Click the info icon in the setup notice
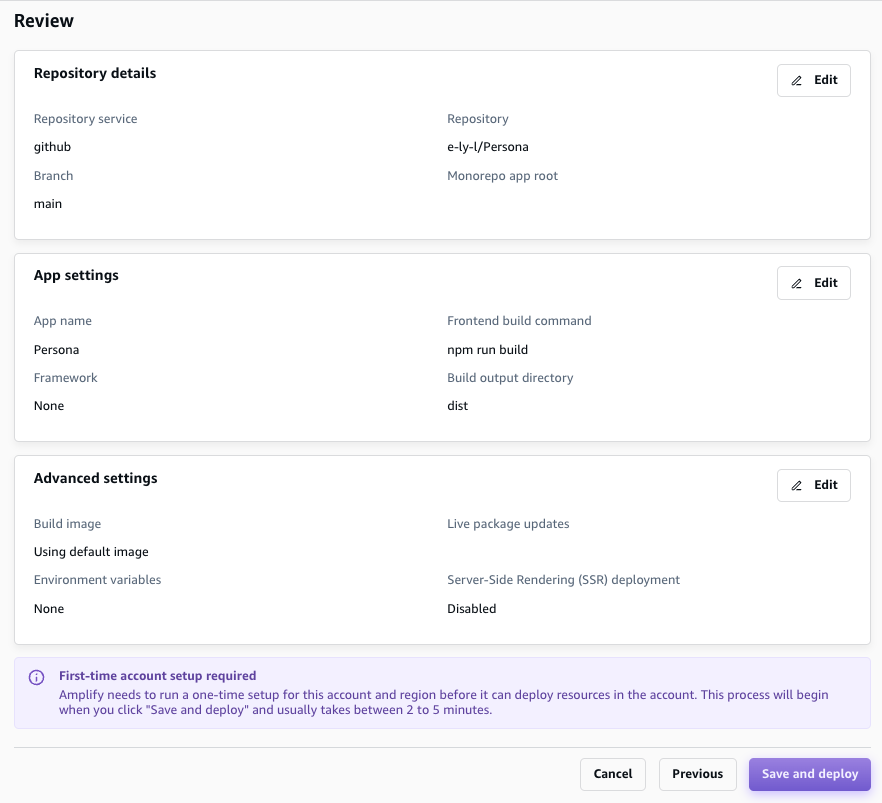This screenshot has width=882, height=803. [36, 677]
